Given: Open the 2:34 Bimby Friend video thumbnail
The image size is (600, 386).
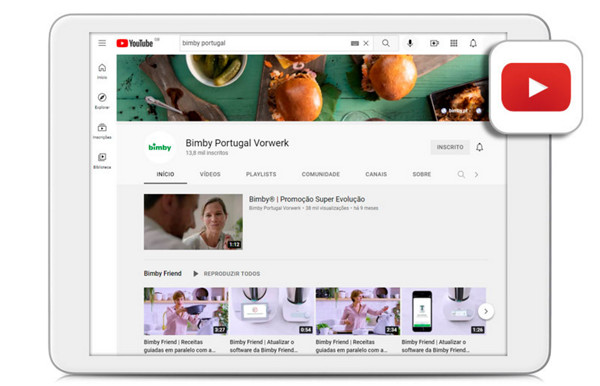Looking at the screenshot, I should [x=358, y=311].
